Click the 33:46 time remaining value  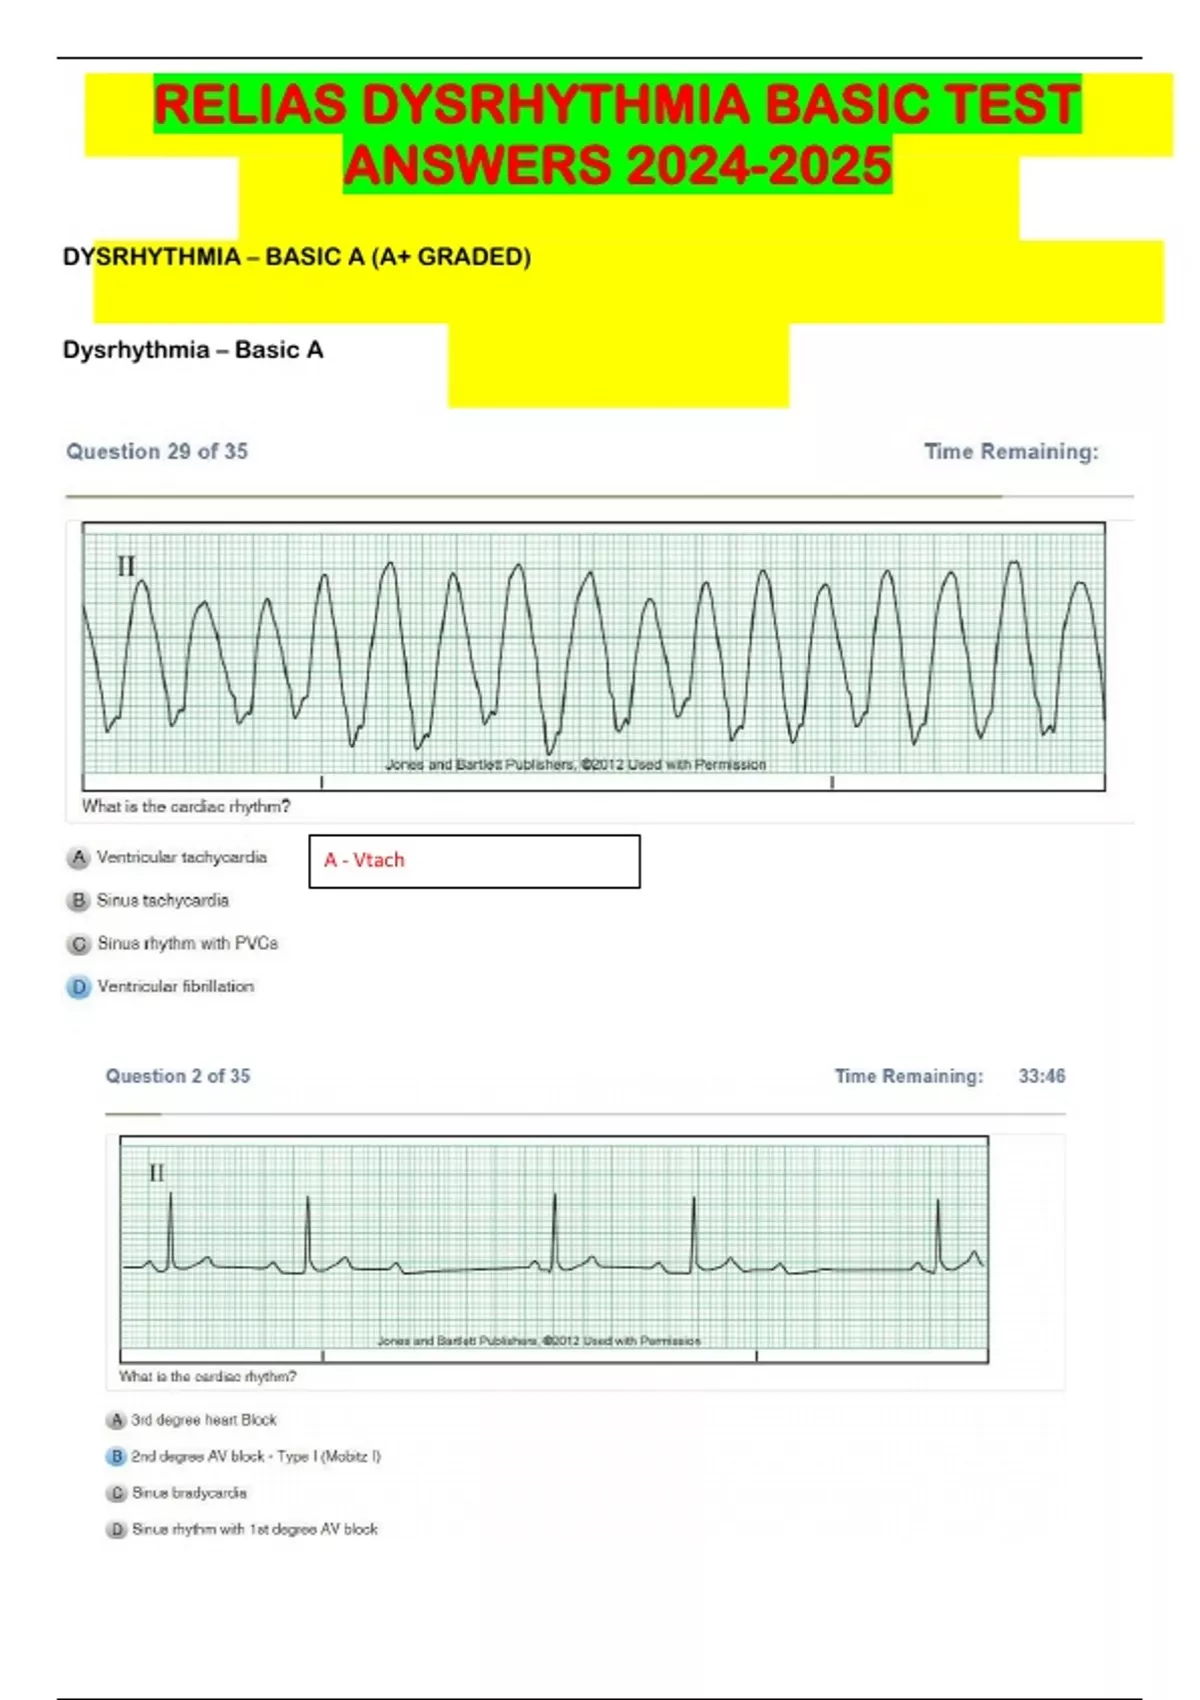[x=1041, y=1077]
